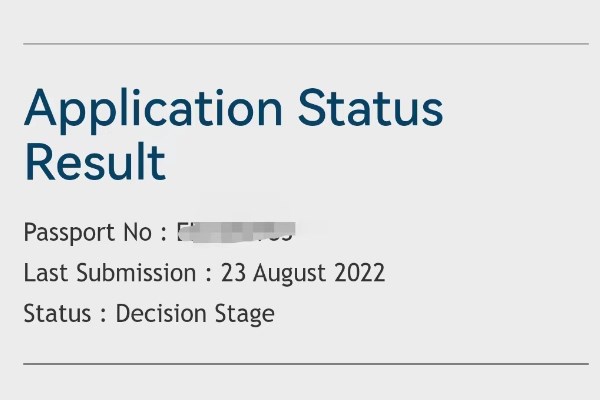Click the word "Last" in the submission row
Image resolution: width=600 pixels, height=400 pixels.
pyautogui.click(x=43, y=273)
